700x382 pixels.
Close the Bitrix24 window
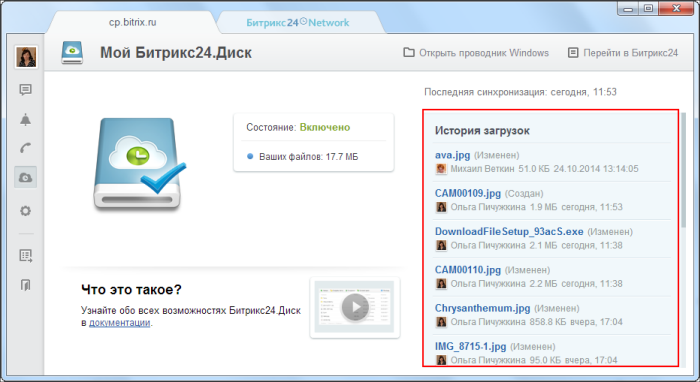click(676, 8)
